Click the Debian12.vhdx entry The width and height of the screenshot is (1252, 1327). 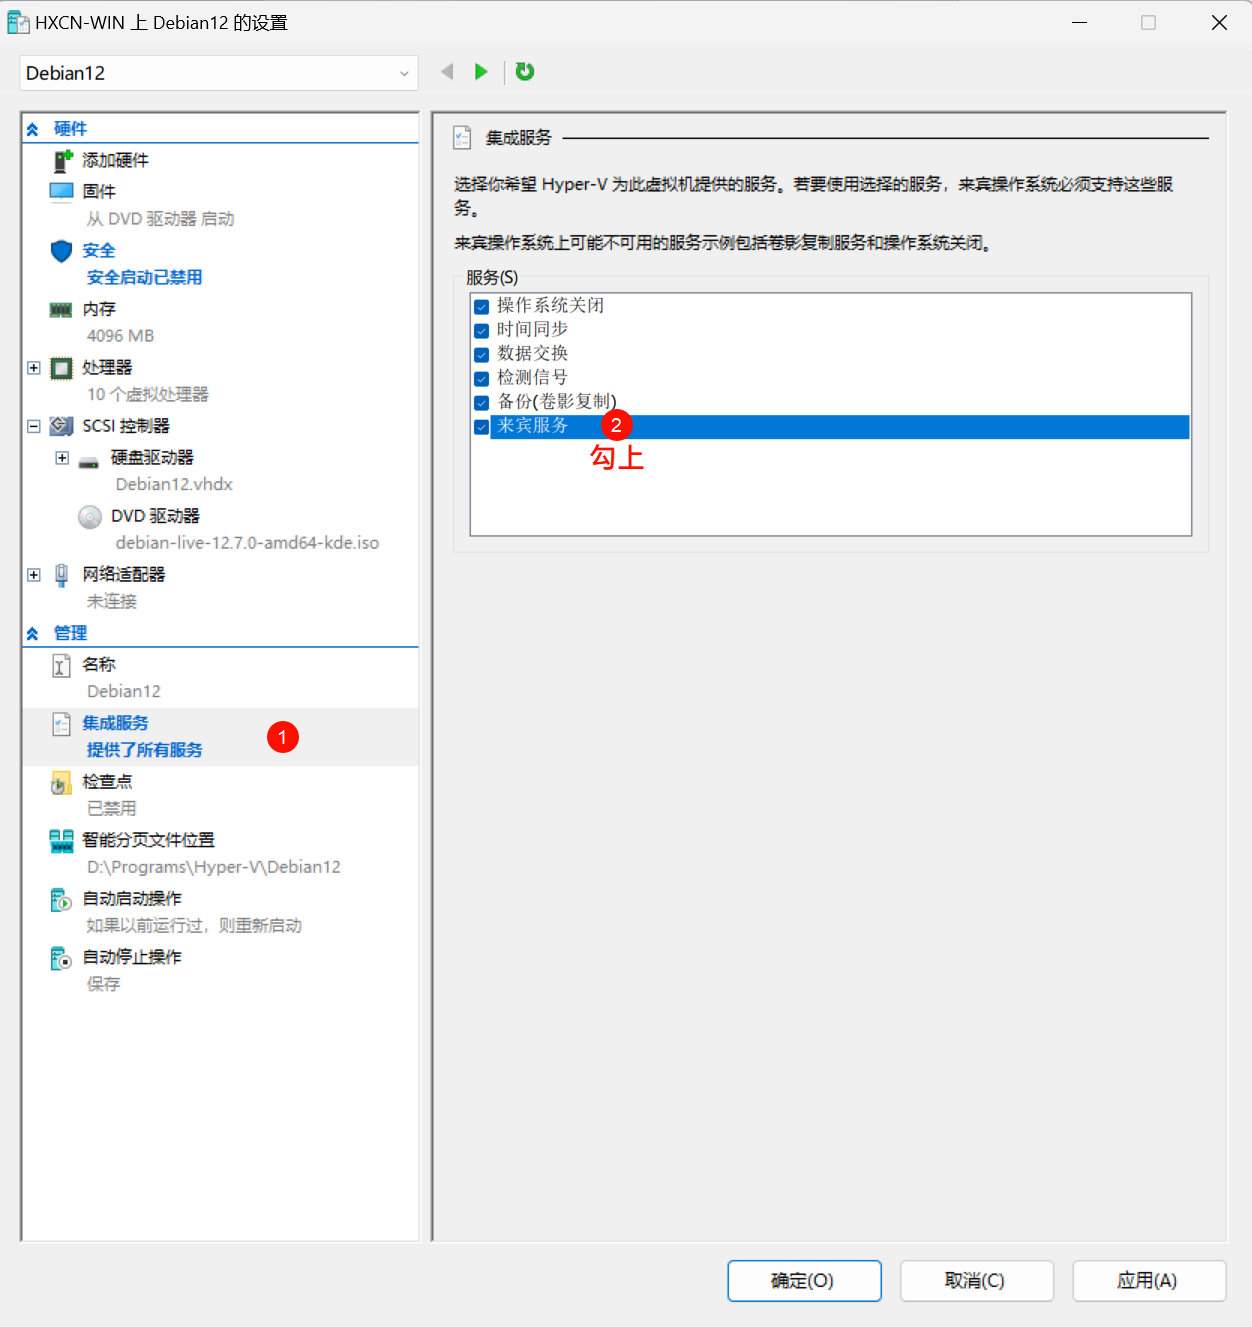pos(174,484)
